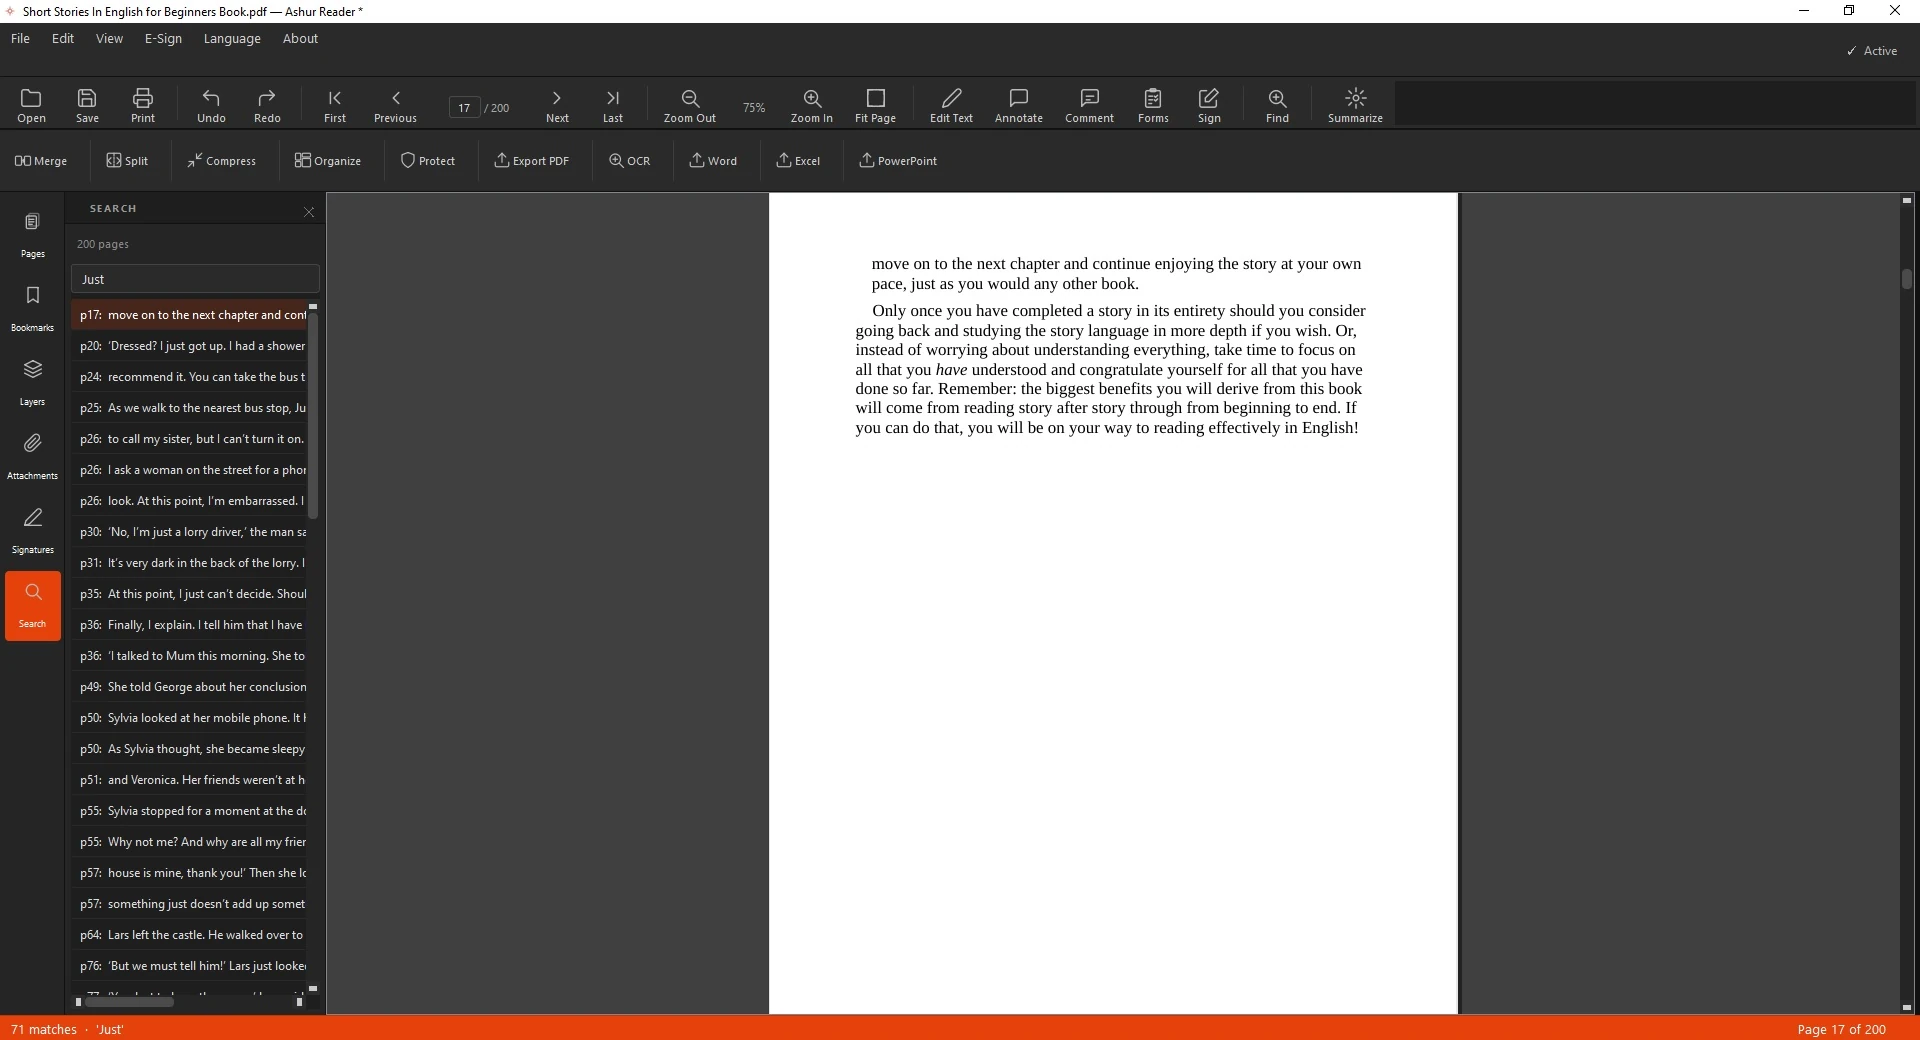1920x1040 pixels.
Task: Click the document vertical scrollbar thumb
Action: (x=1907, y=279)
